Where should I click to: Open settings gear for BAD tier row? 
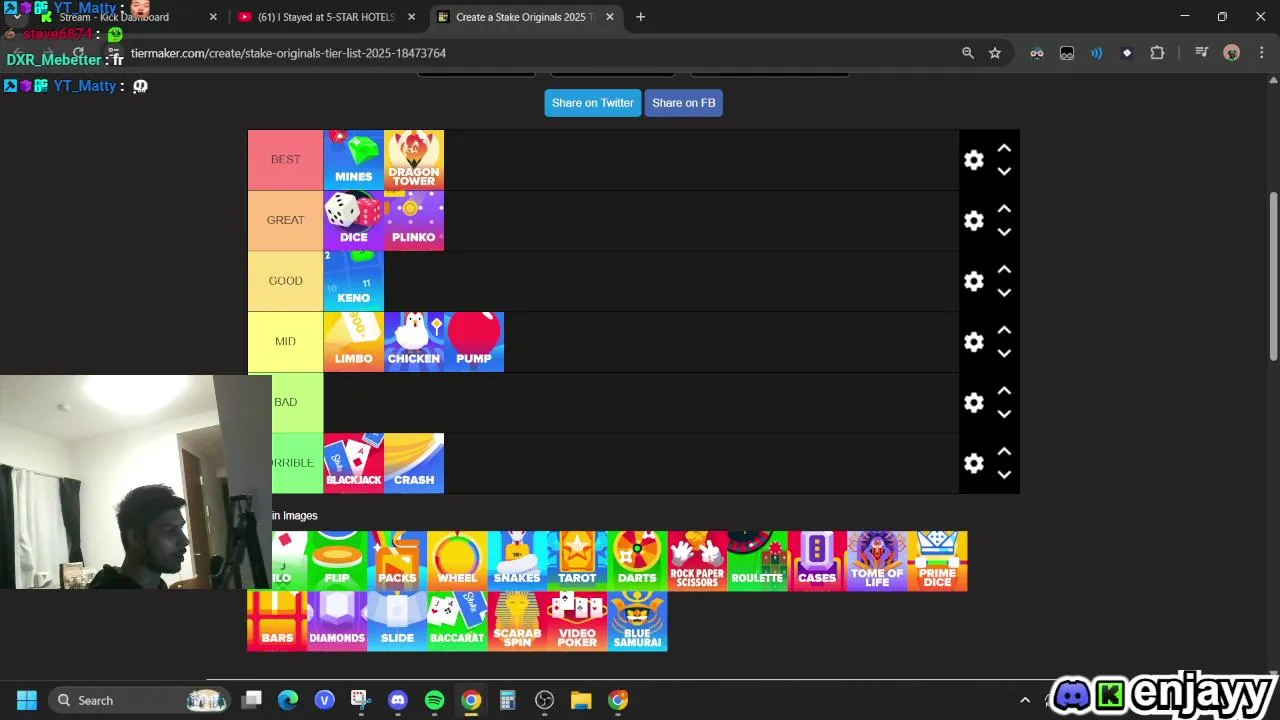[973, 402]
